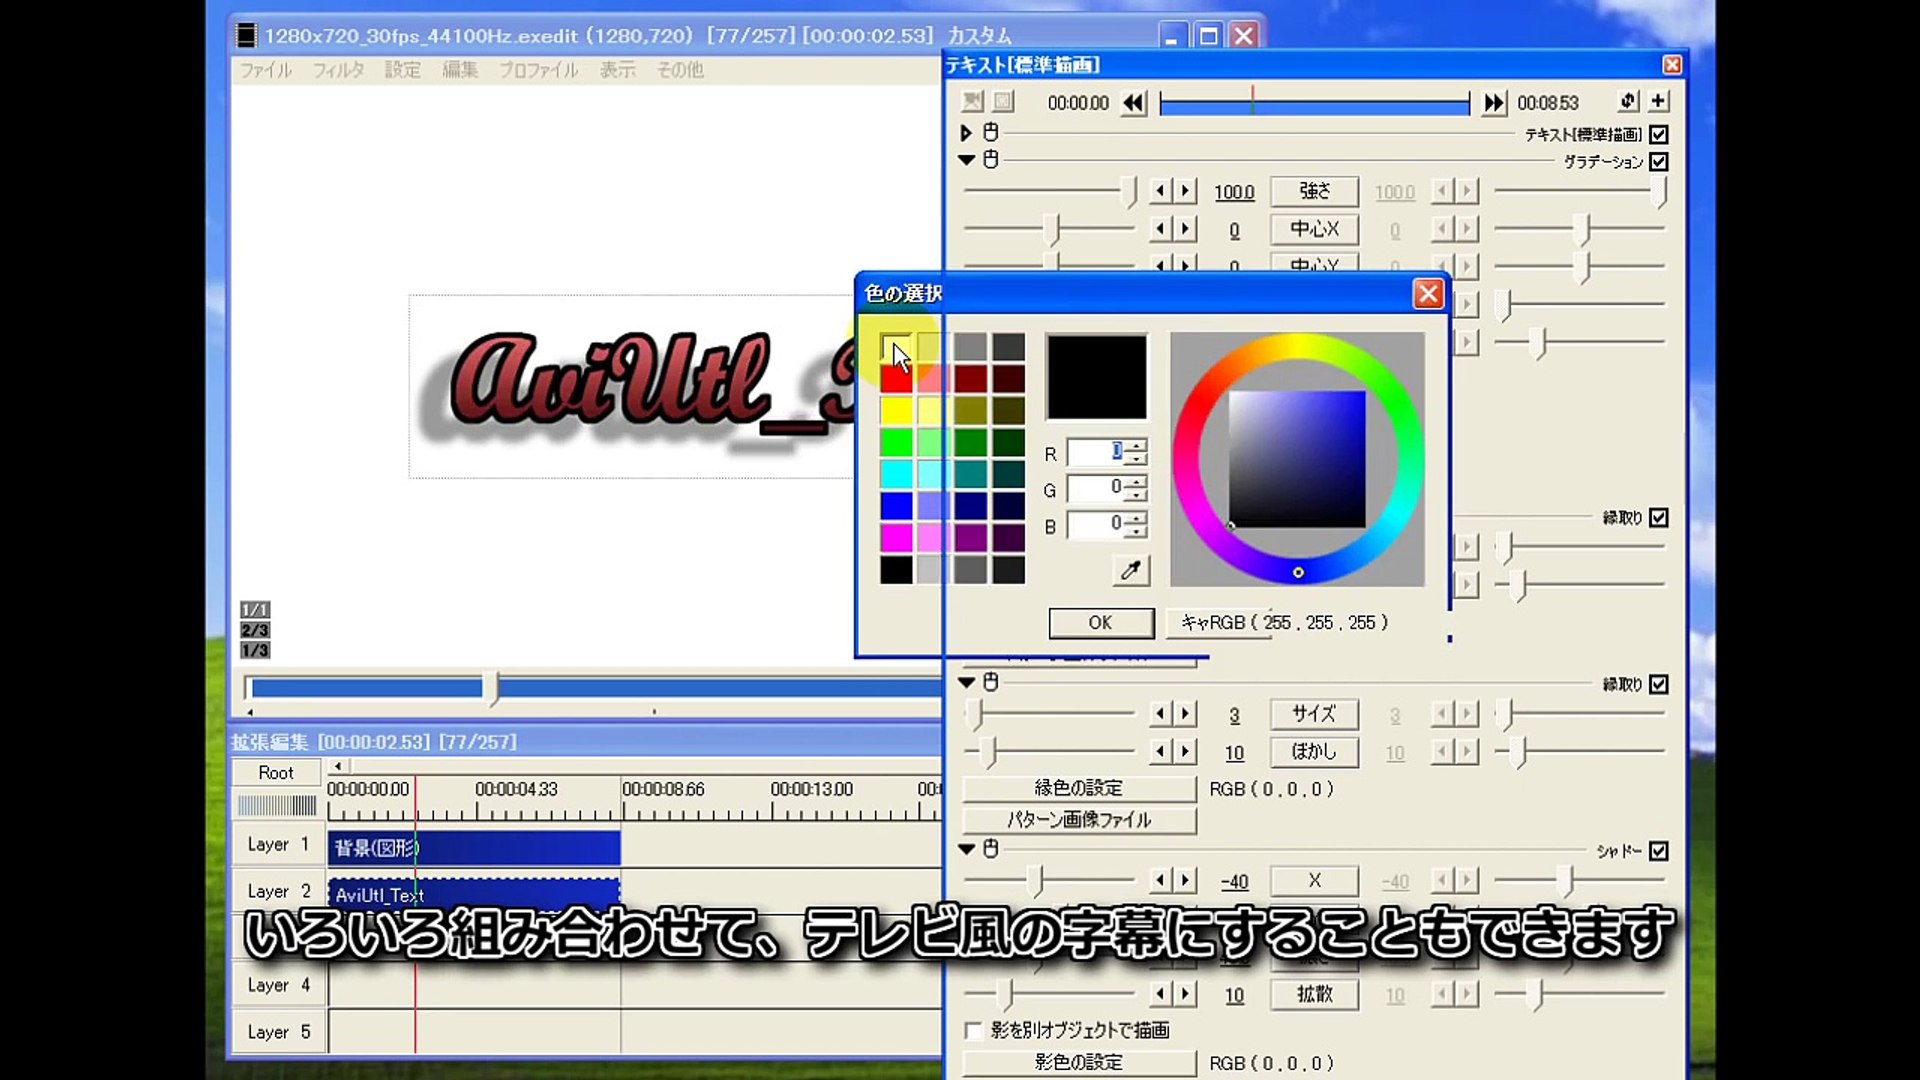This screenshot has width=1920, height=1080.
Task: Enable 影を別オブジェクトで描画 checkbox
Action: coord(973,1030)
